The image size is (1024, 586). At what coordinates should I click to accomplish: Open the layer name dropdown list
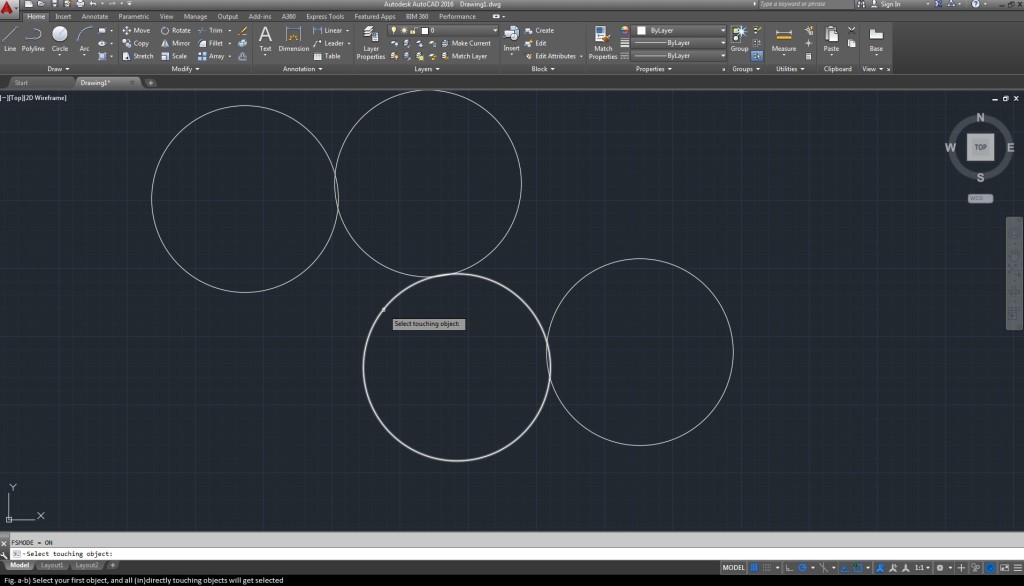[x=493, y=31]
